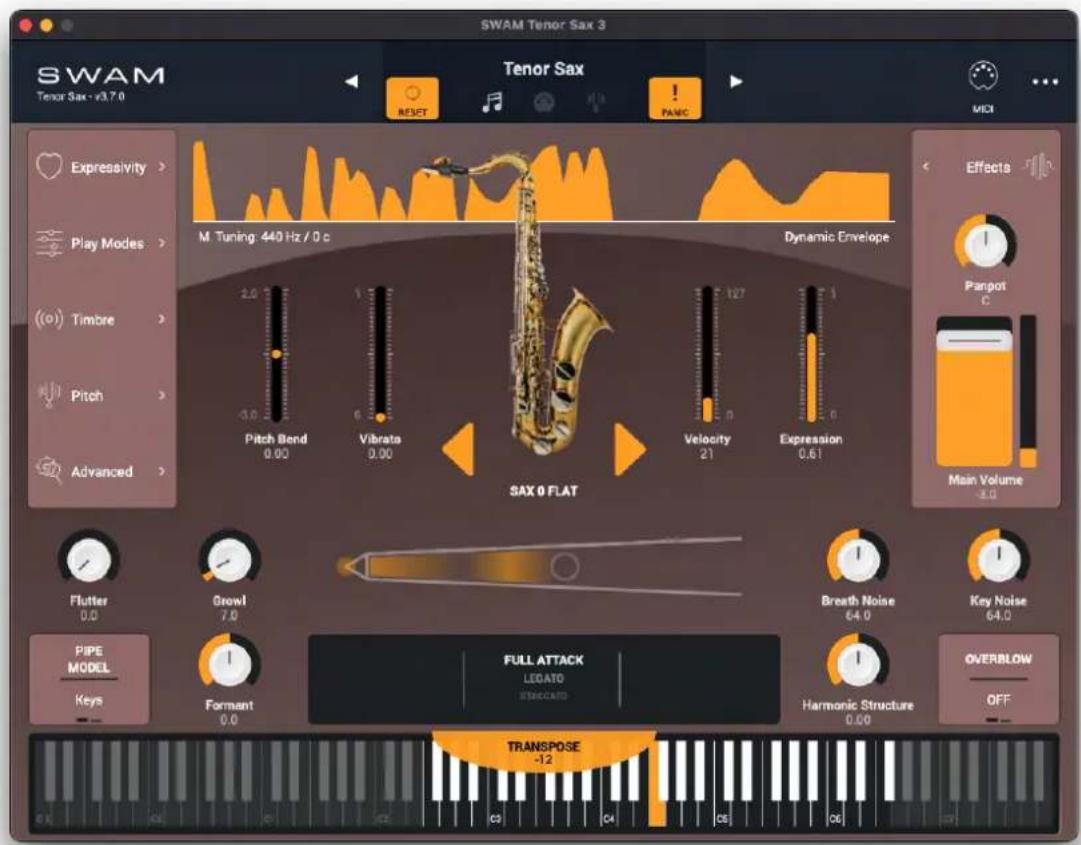The width and height of the screenshot is (1081, 845).
Task: Click the Effects waveform icon
Action: coord(1038,166)
